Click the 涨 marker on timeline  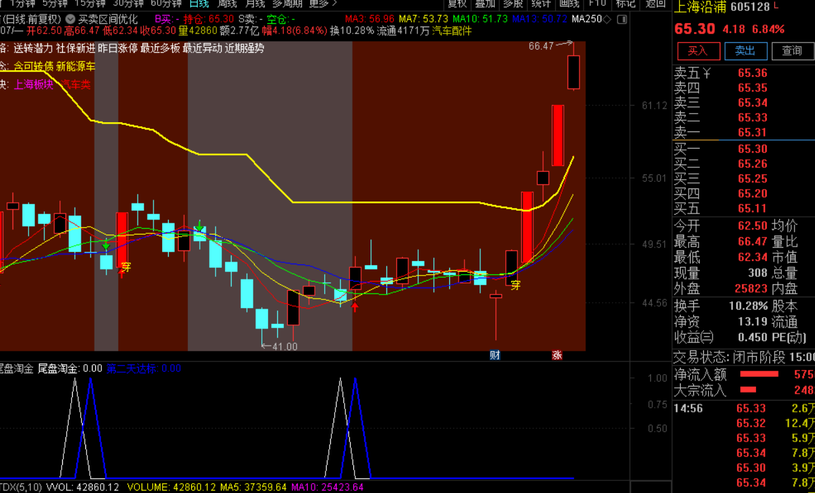[x=557, y=355]
